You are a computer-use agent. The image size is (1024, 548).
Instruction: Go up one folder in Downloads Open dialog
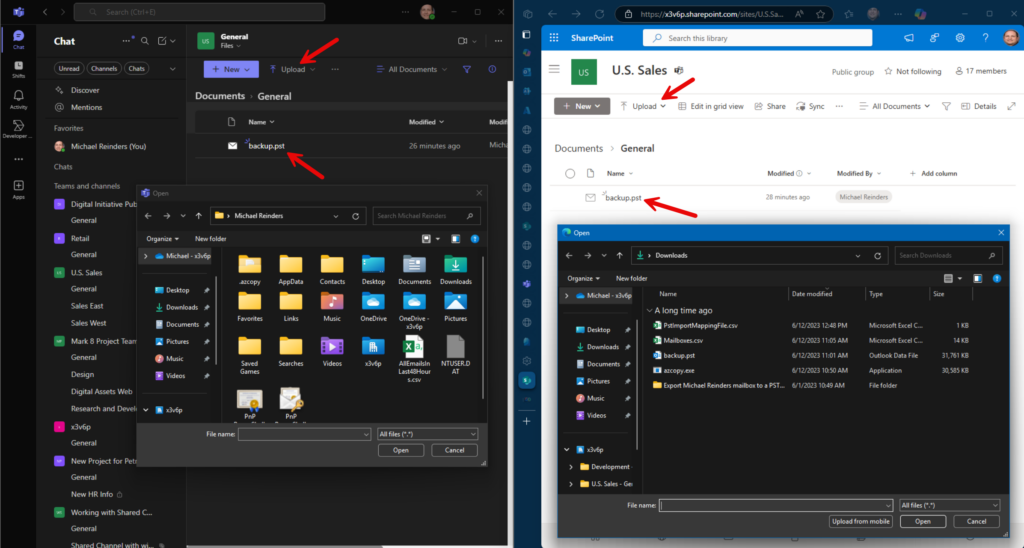pyautogui.click(x=619, y=256)
